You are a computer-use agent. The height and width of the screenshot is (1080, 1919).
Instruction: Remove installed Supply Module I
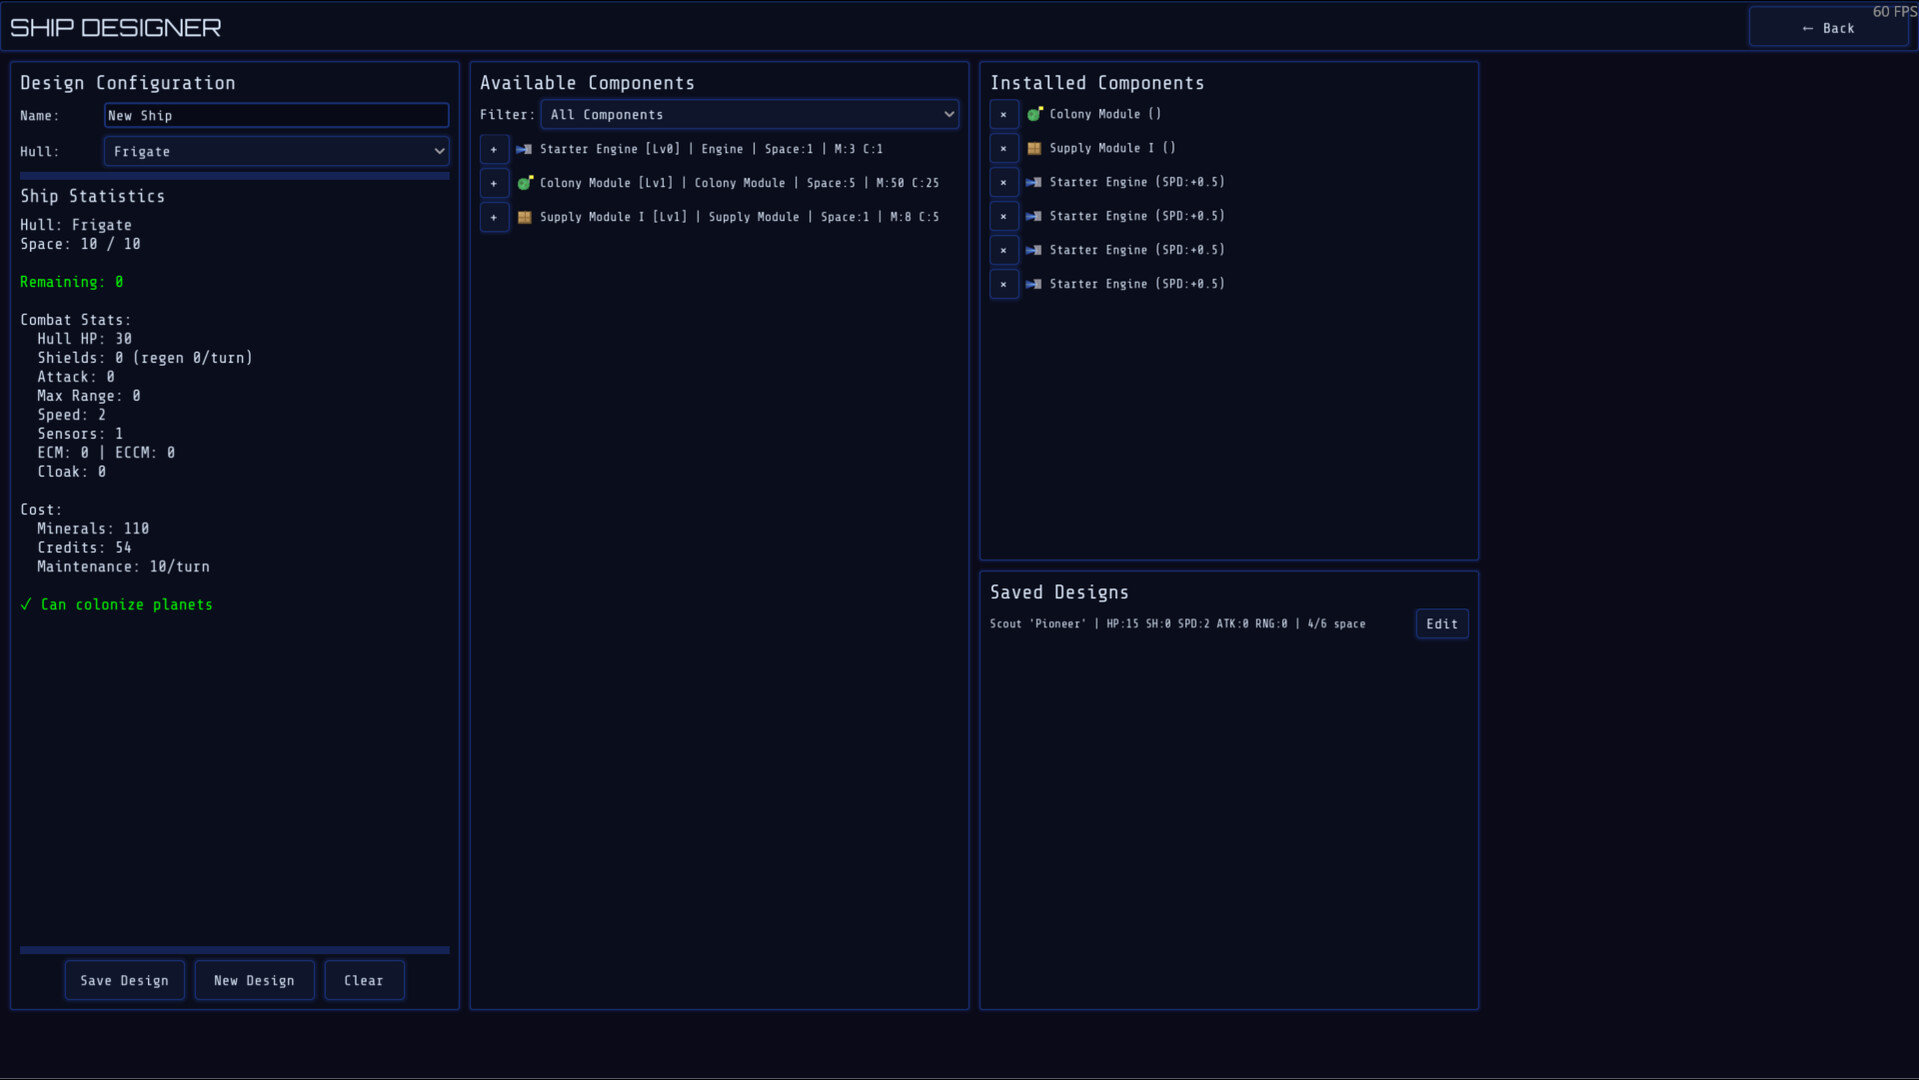click(x=1003, y=149)
